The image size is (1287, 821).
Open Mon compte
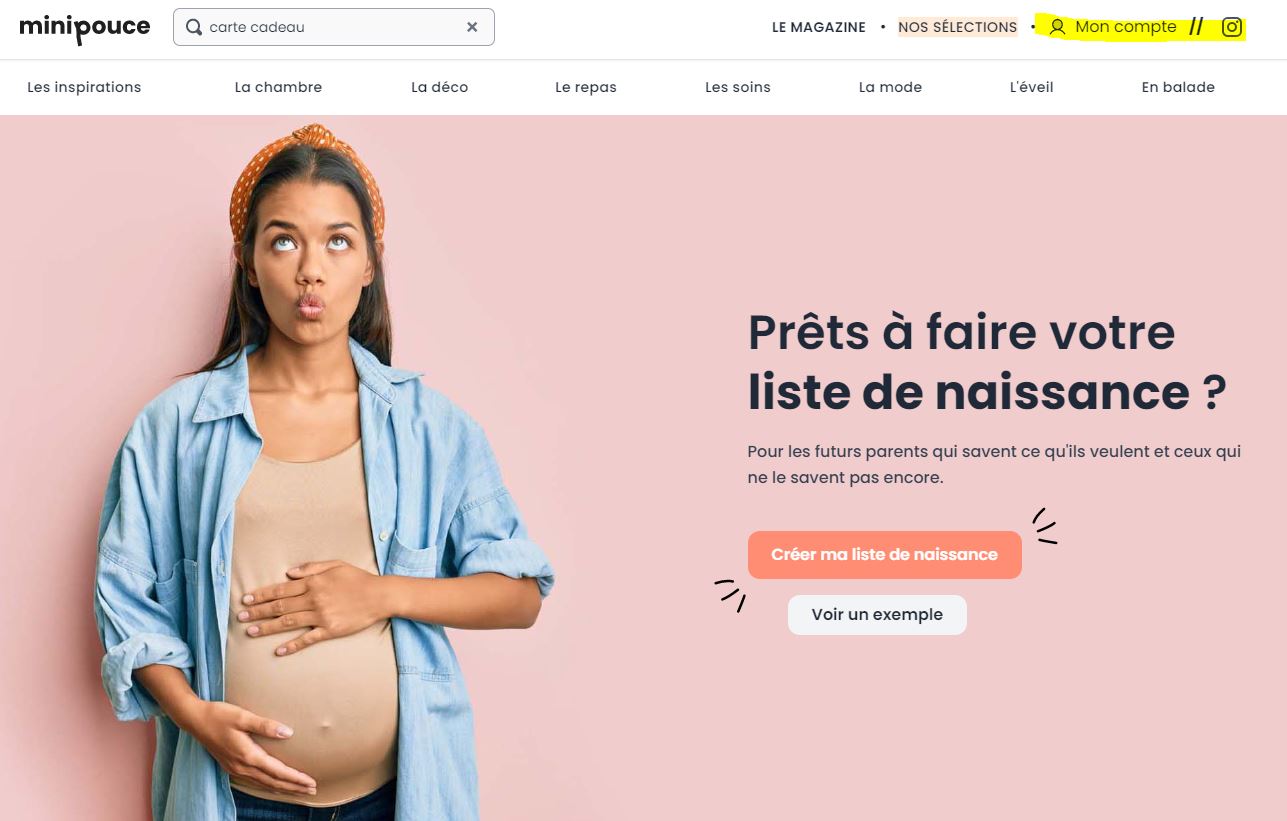click(x=1126, y=27)
